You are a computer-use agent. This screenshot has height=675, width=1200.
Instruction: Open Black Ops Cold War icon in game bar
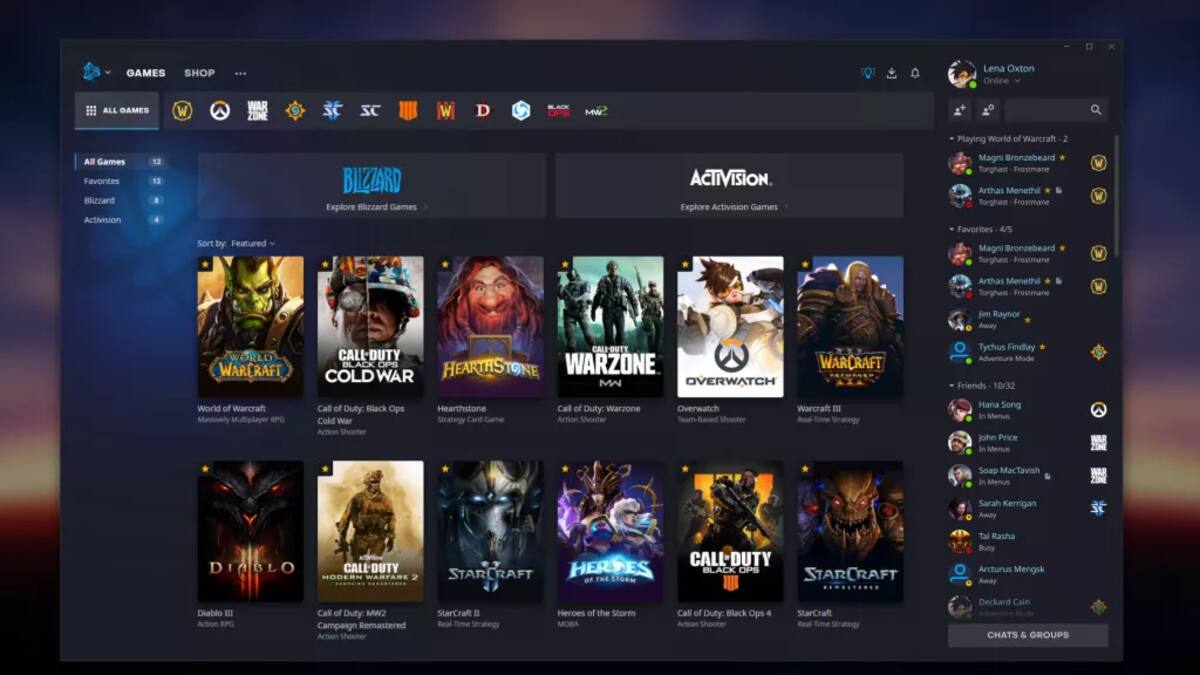coord(558,111)
